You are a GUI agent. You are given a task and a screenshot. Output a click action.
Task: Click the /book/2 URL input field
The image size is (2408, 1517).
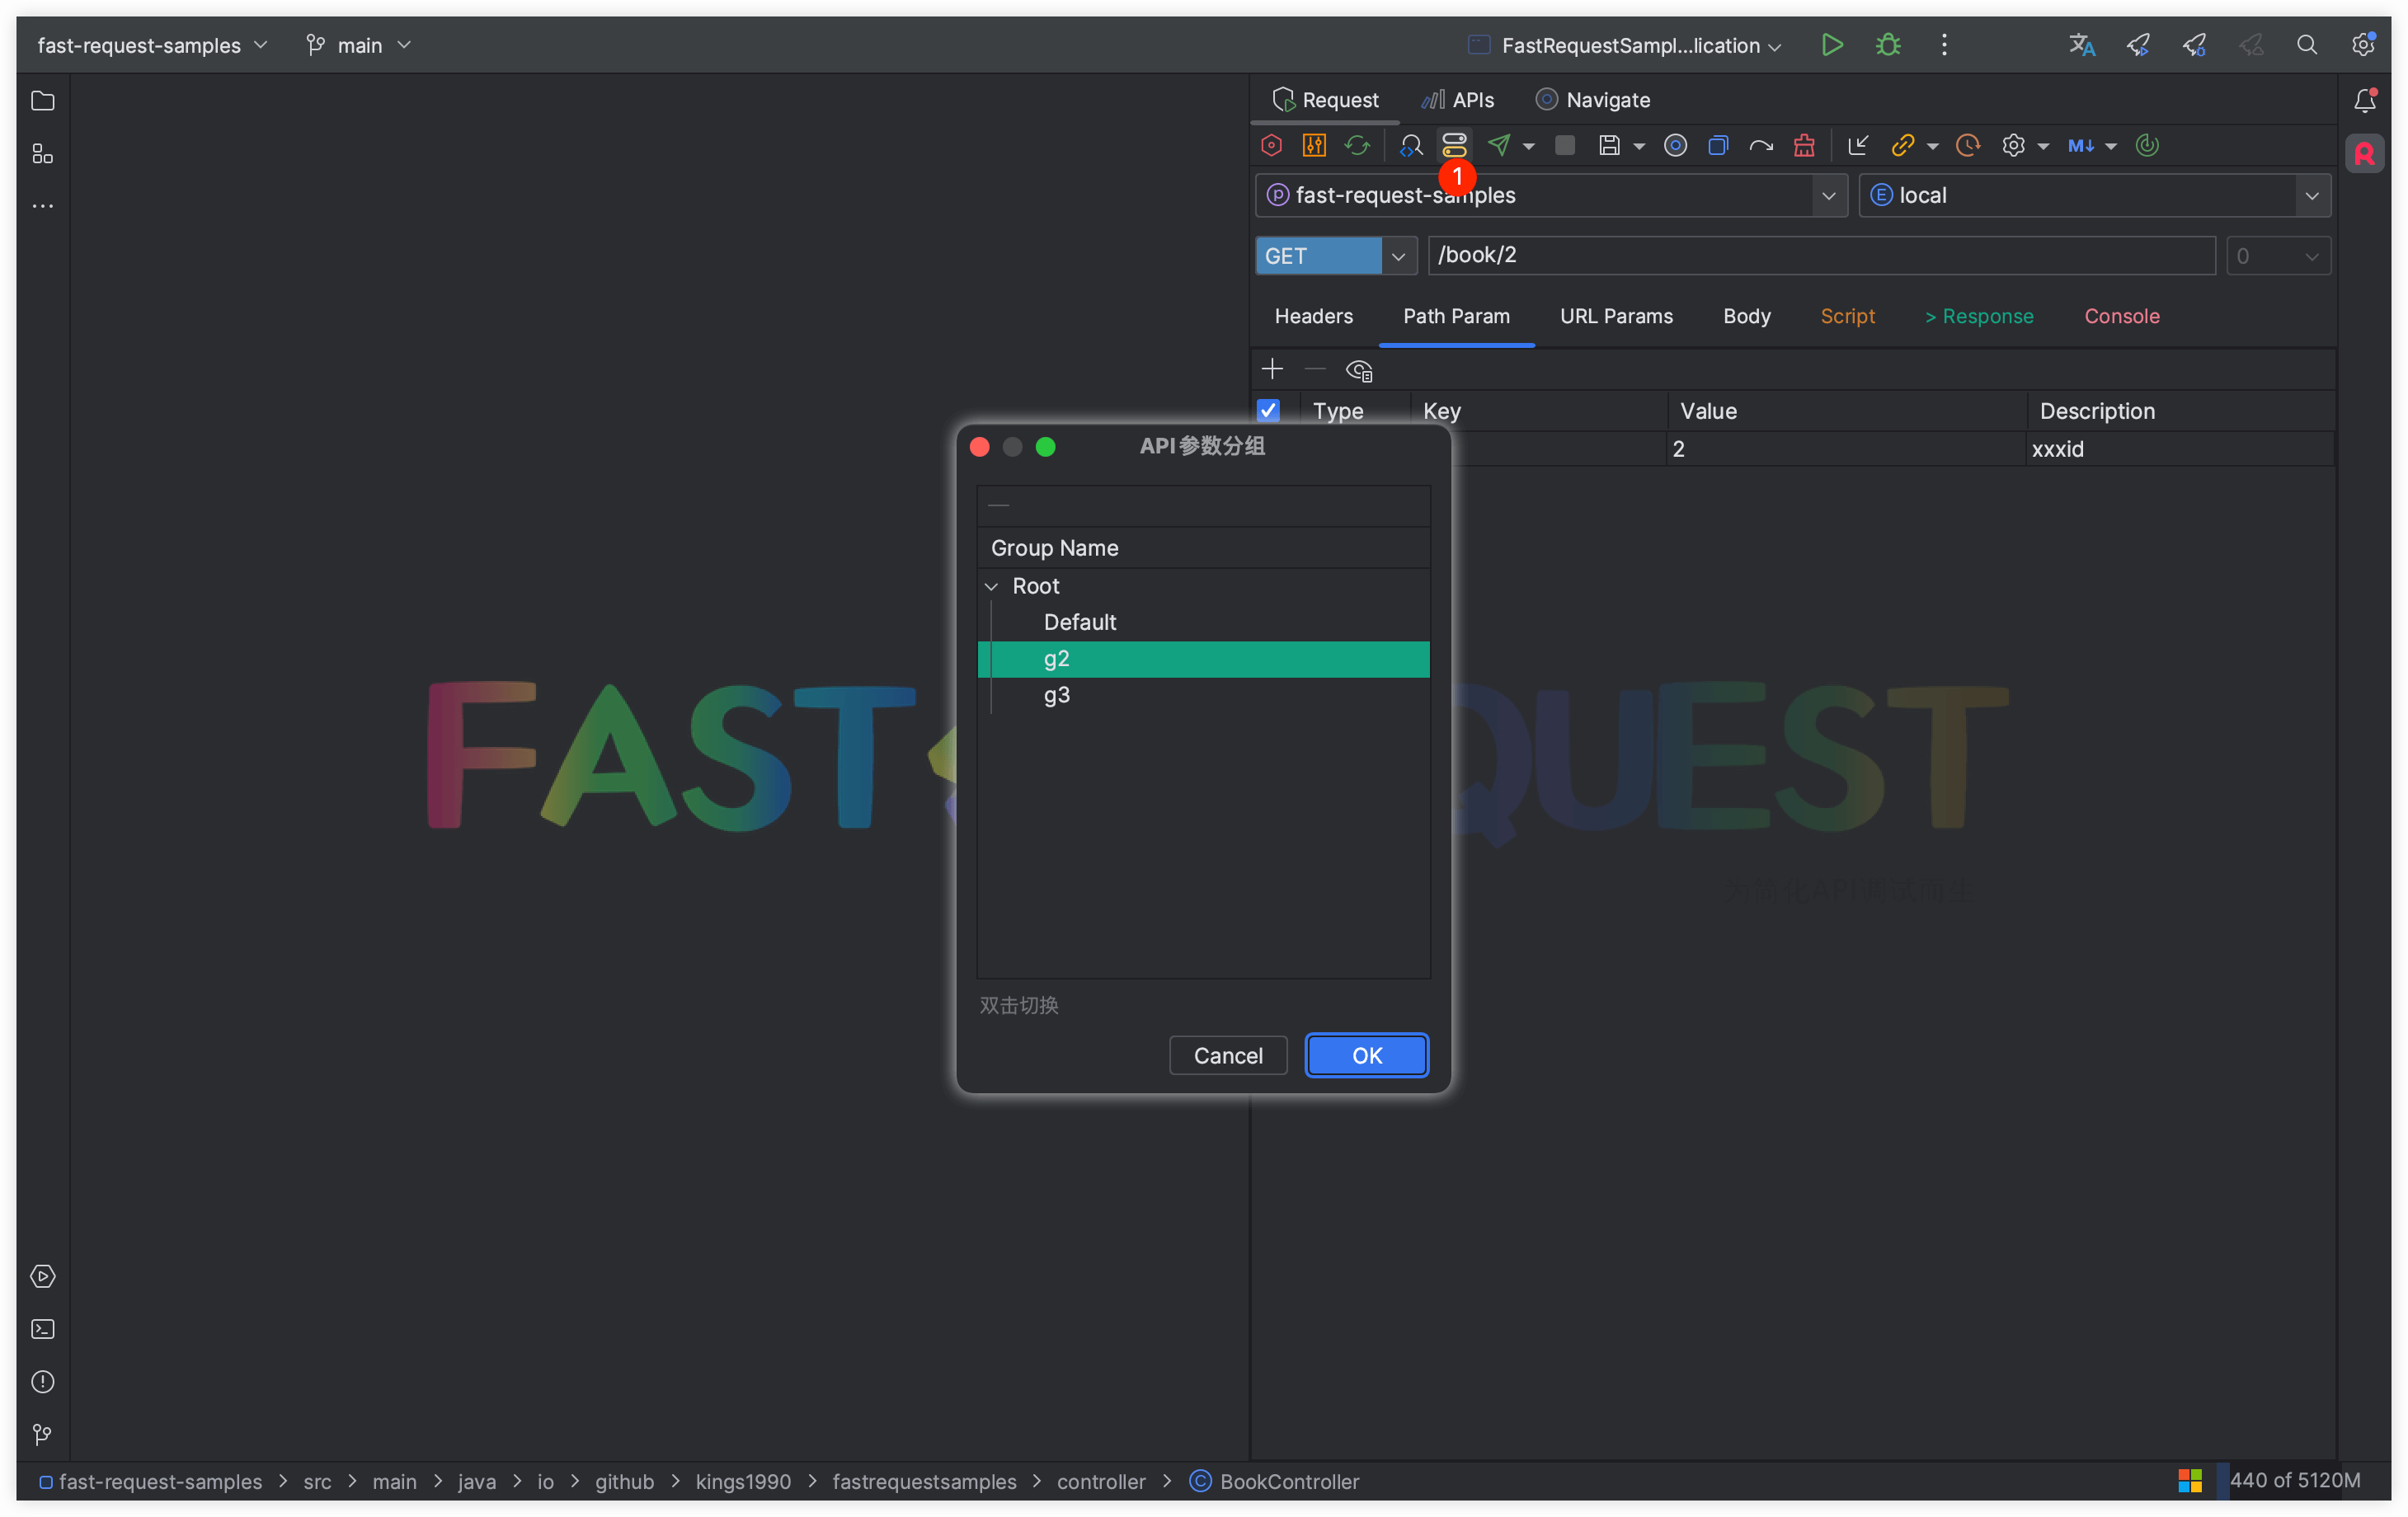pos(1820,256)
